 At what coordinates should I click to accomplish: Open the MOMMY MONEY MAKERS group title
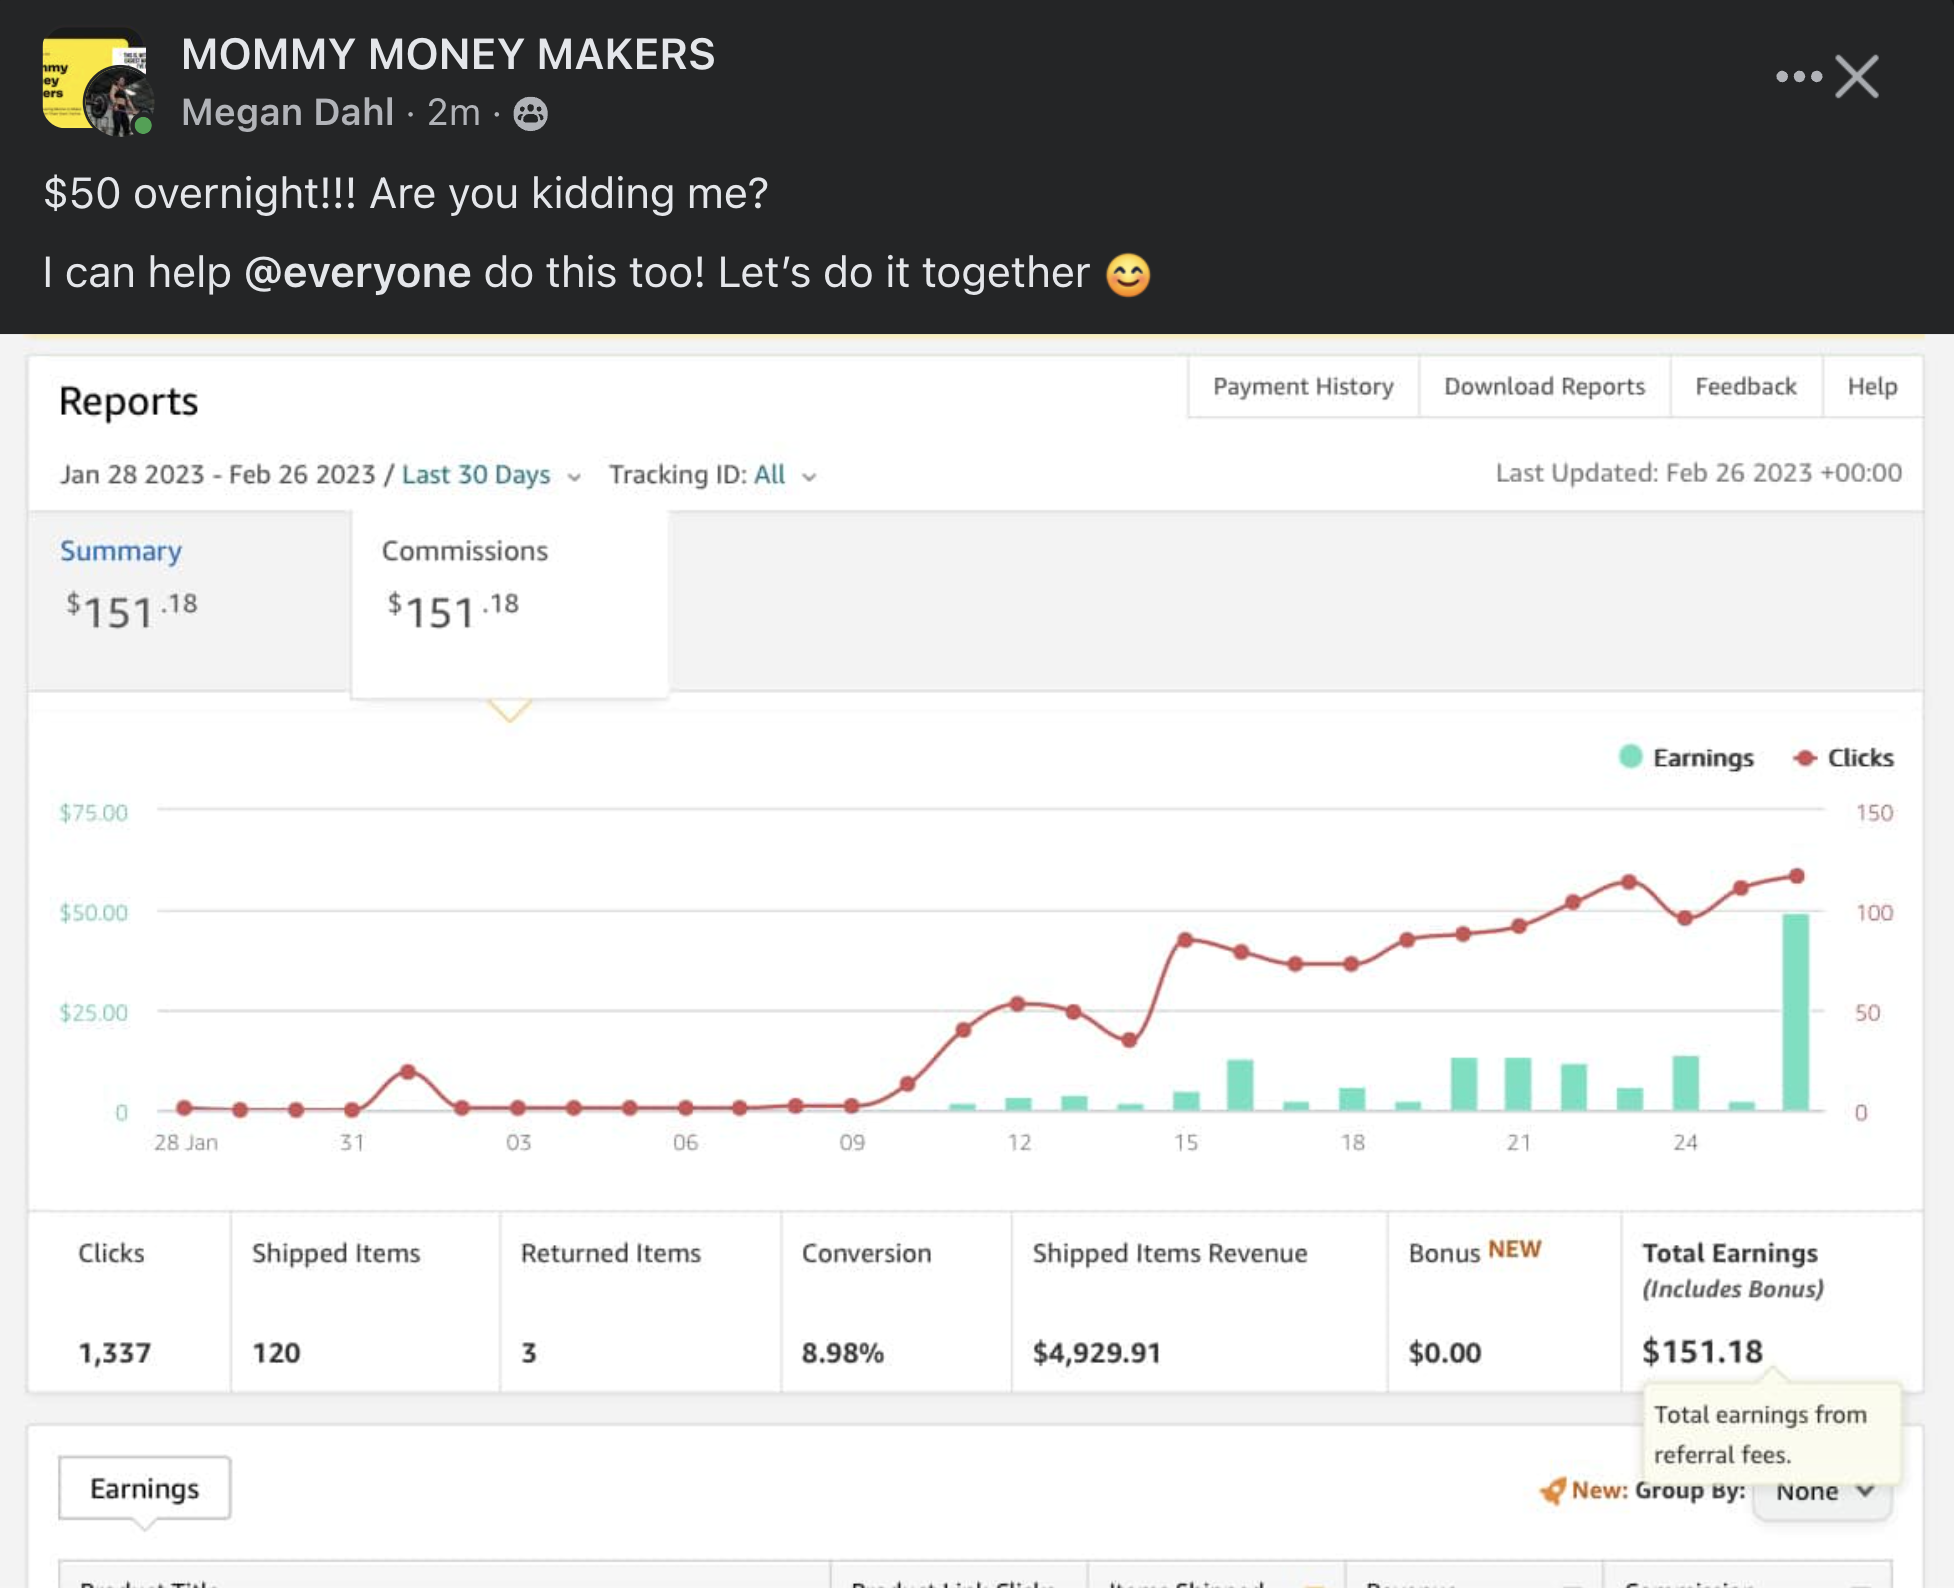pyautogui.click(x=448, y=54)
